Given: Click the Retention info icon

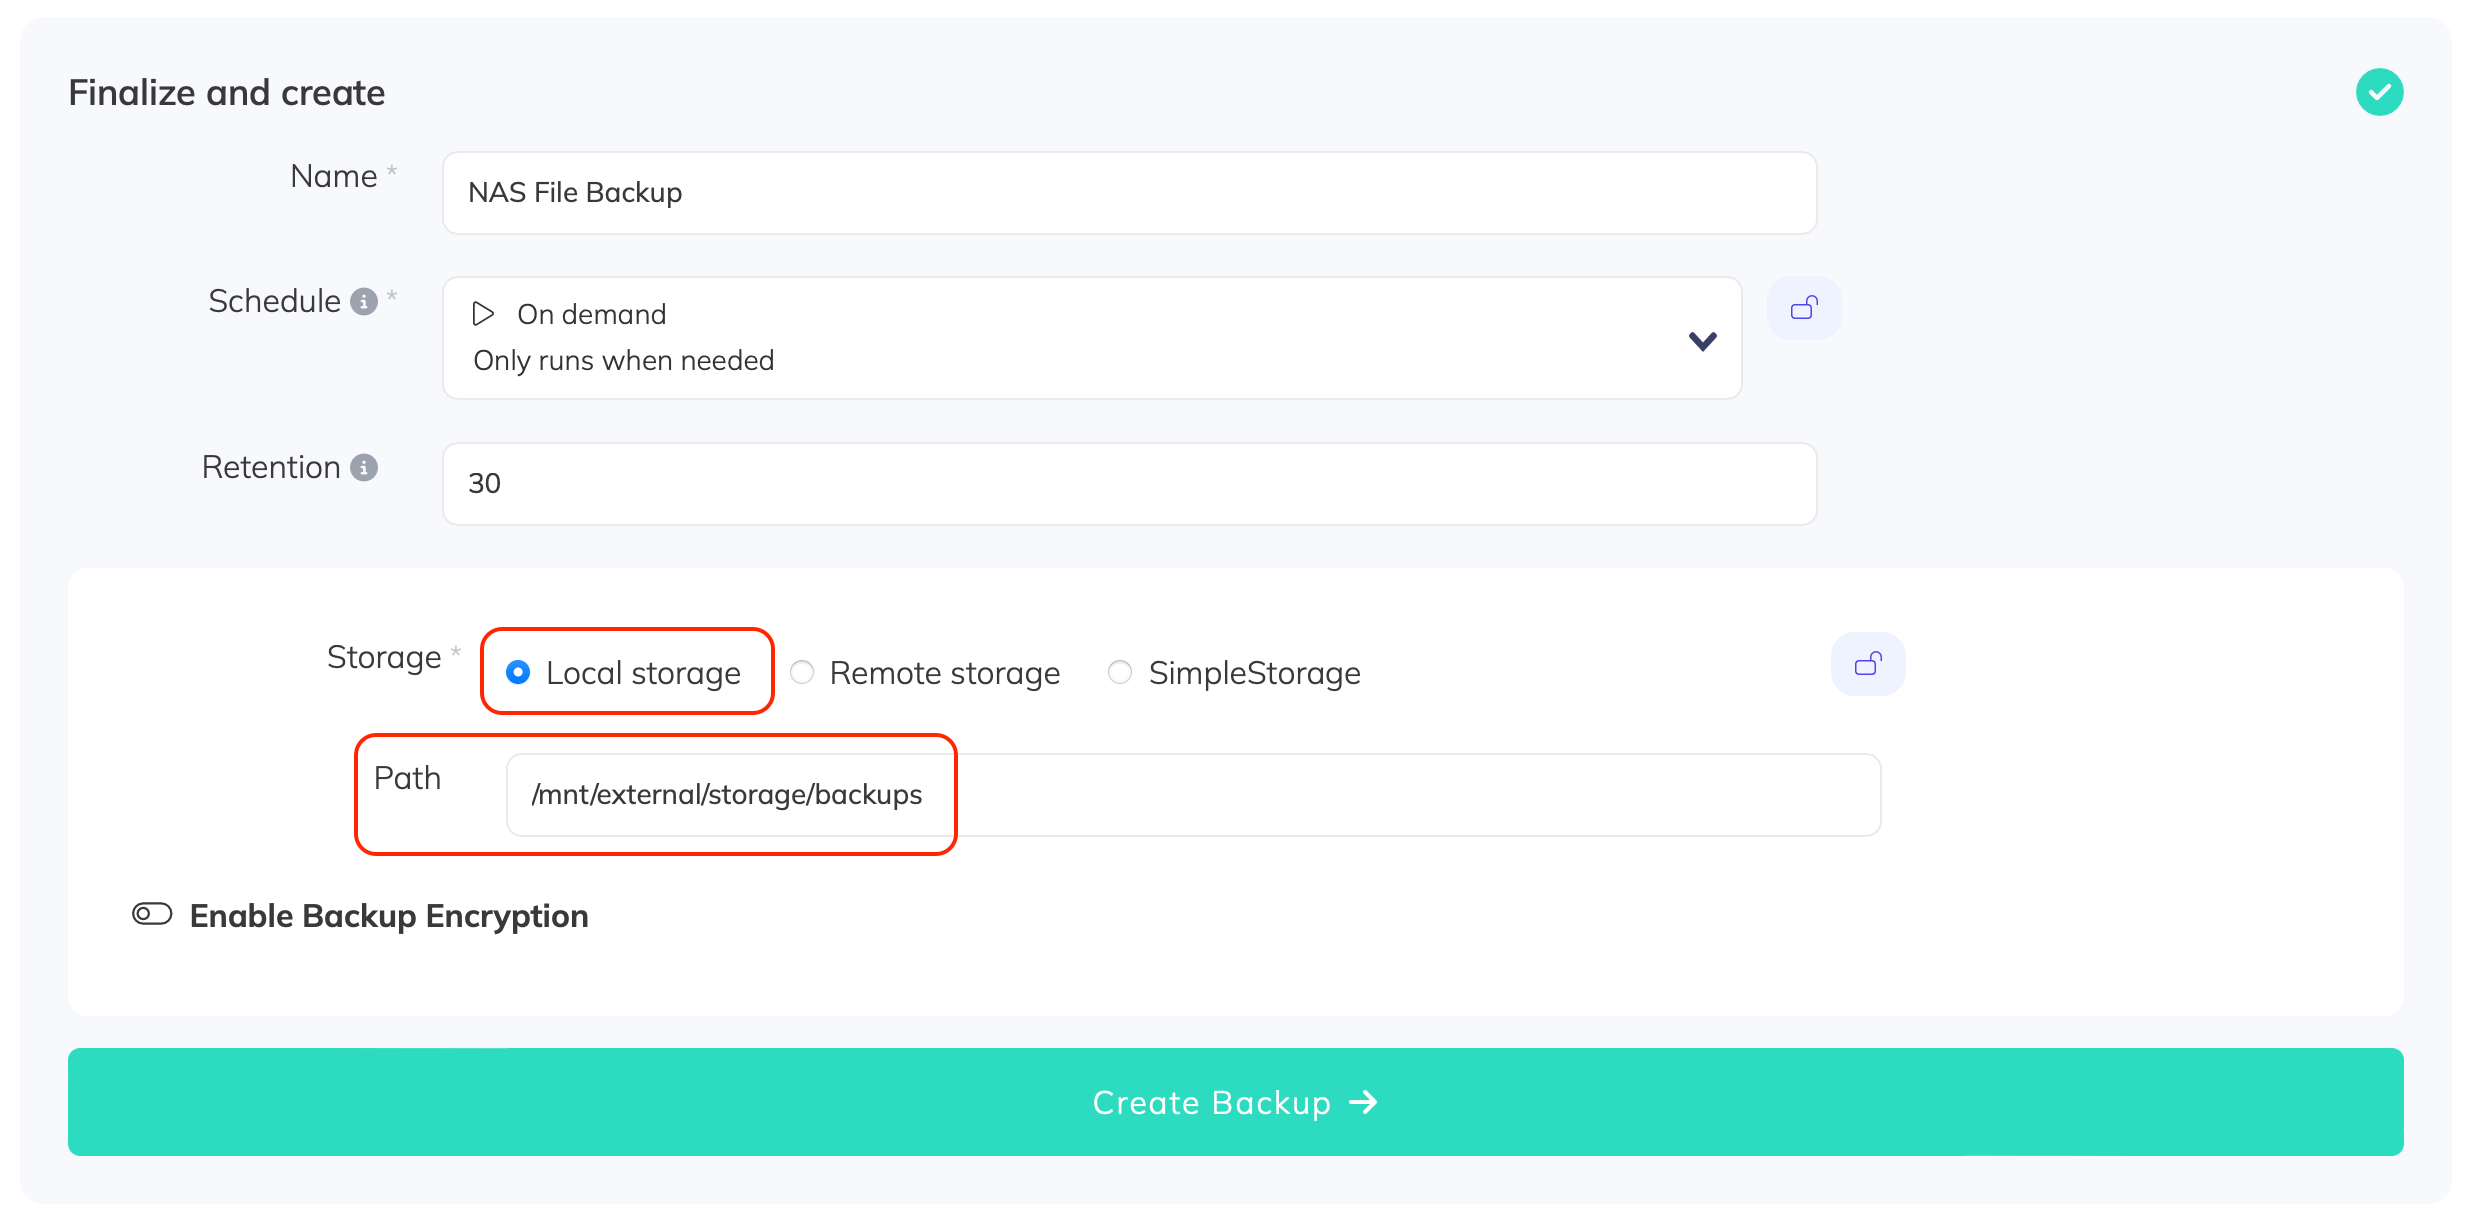Looking at the screenshot, I should 364,467.
